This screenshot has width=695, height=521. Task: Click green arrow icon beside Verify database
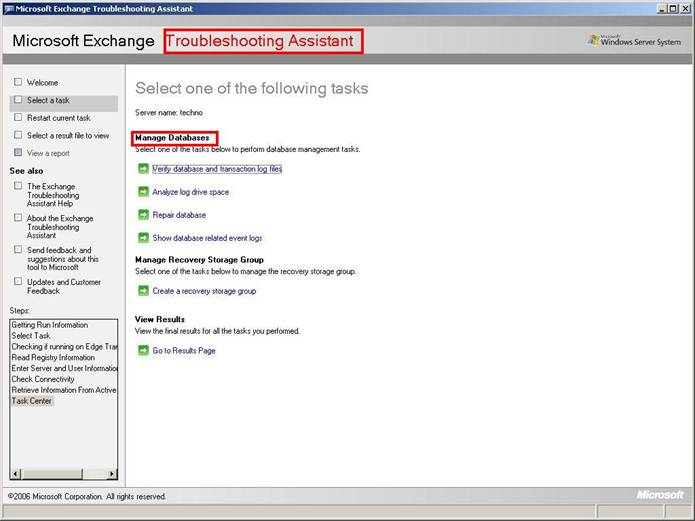[143, 168]
